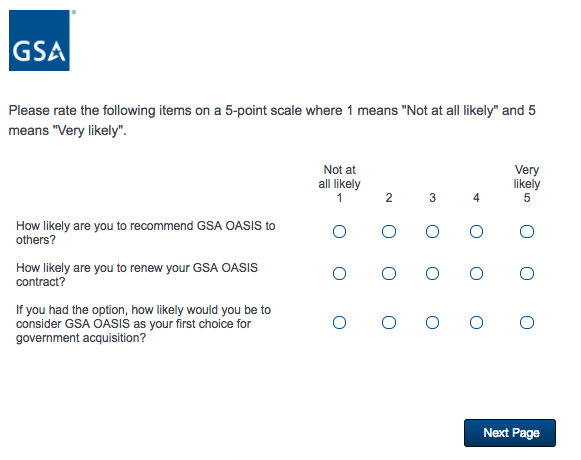Rate recommend GSA OASIS as 4
The height and width of the screenshot is (460, 581).
point(476,232)
